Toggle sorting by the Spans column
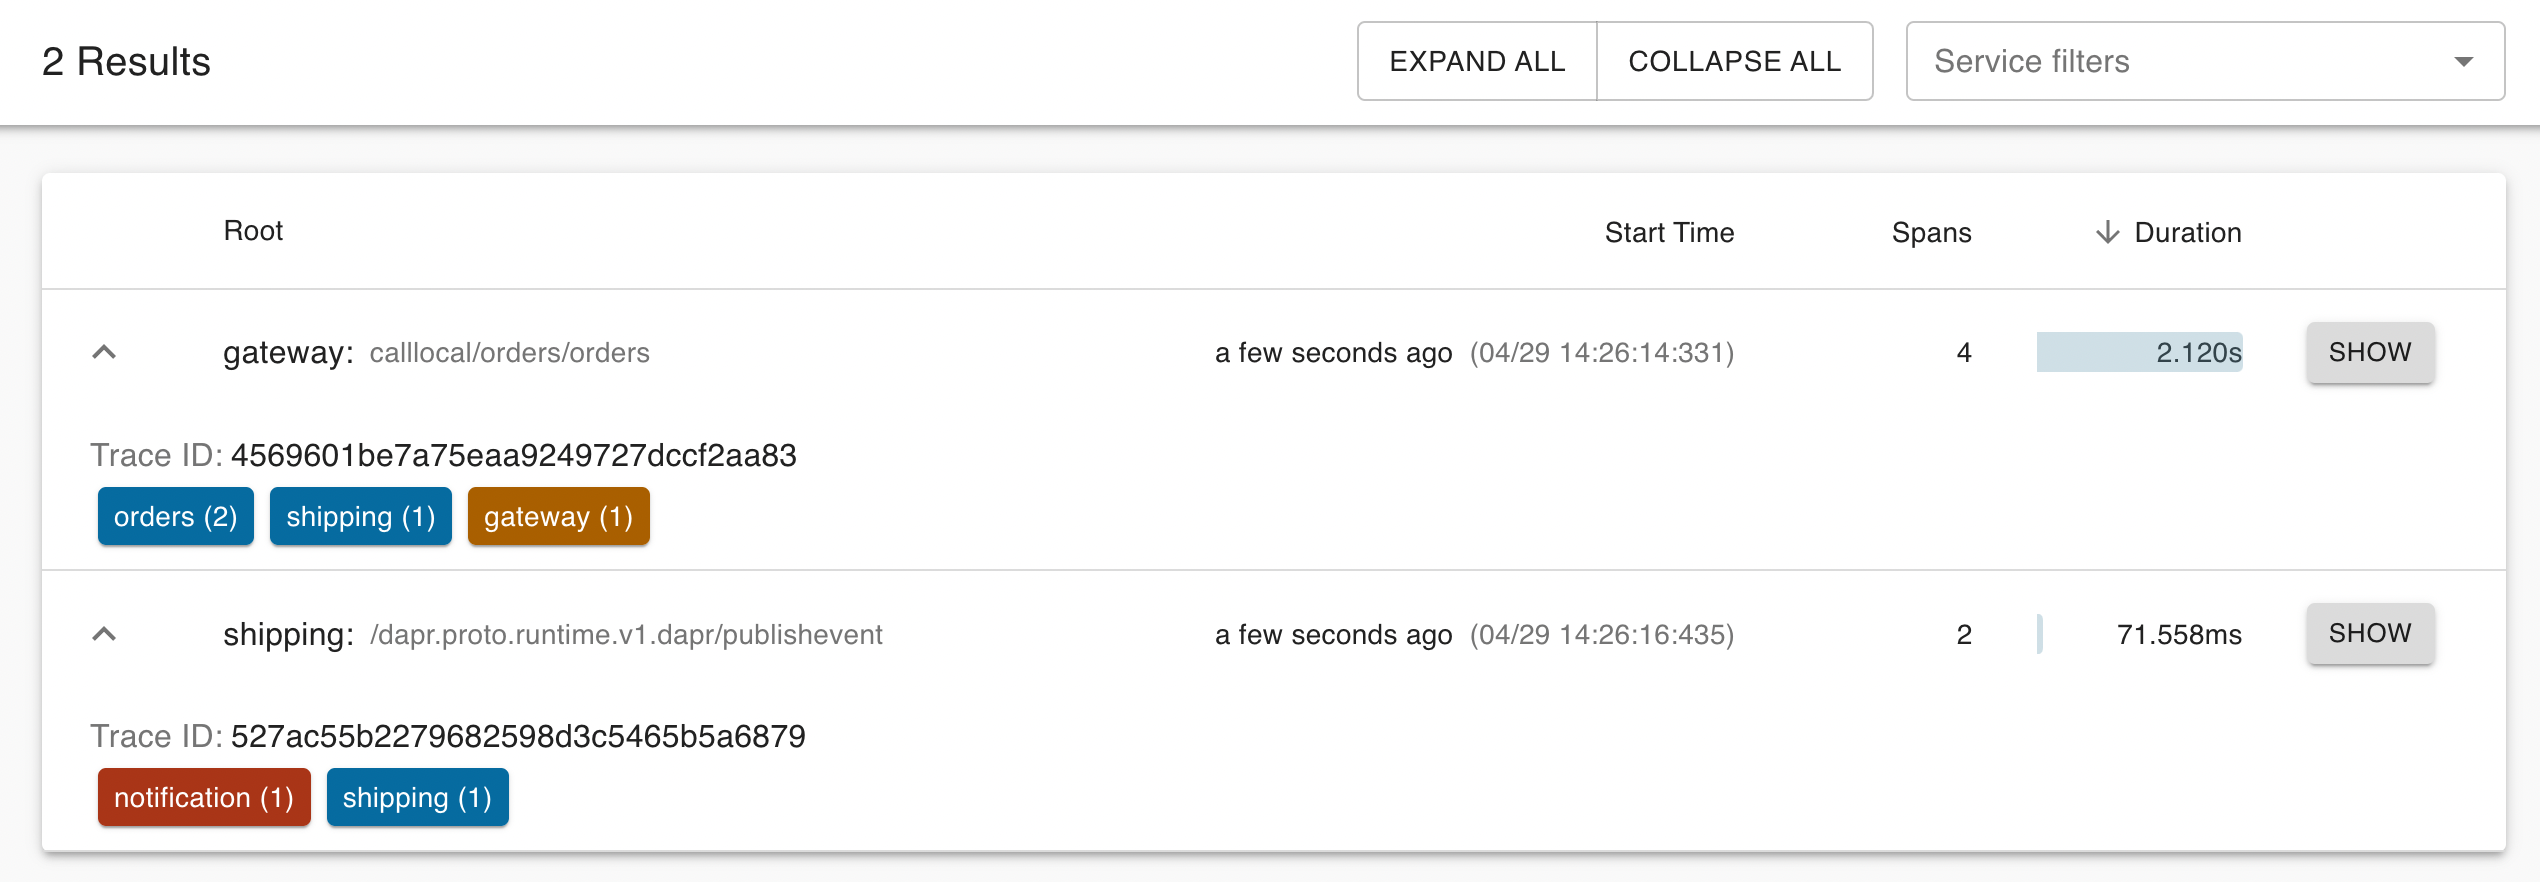Image resolution: width=2540 pixels, height=882 pixels. click(1931, 232)
